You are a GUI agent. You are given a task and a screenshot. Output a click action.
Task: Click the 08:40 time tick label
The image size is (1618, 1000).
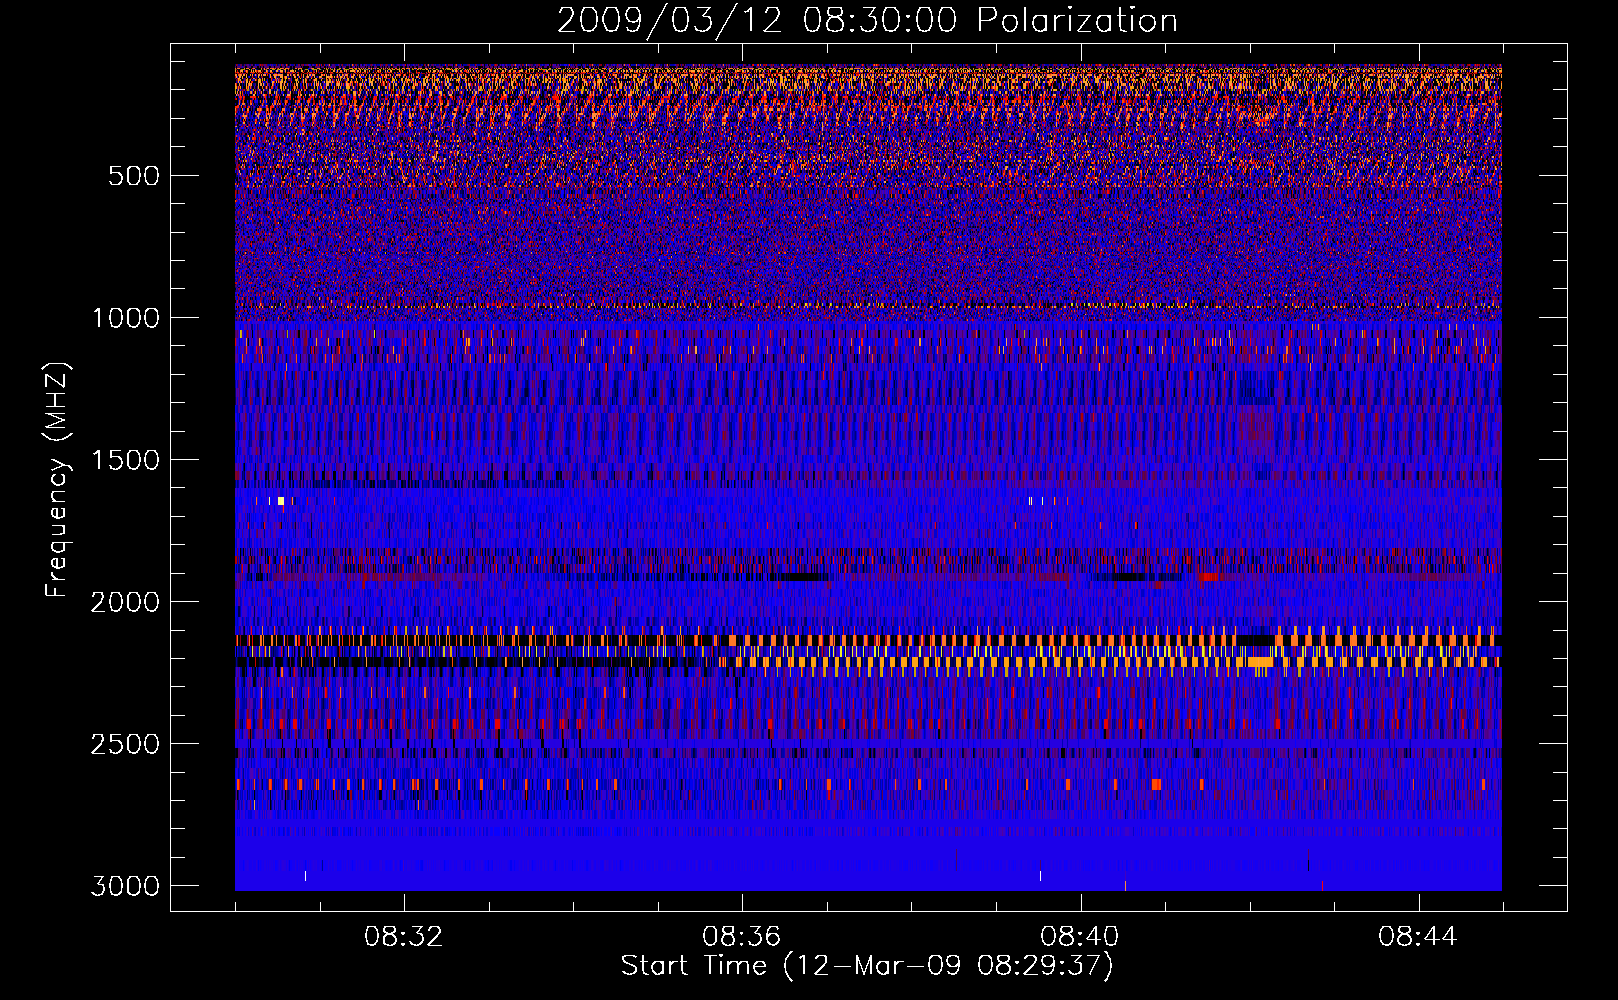click(1080, 937)
